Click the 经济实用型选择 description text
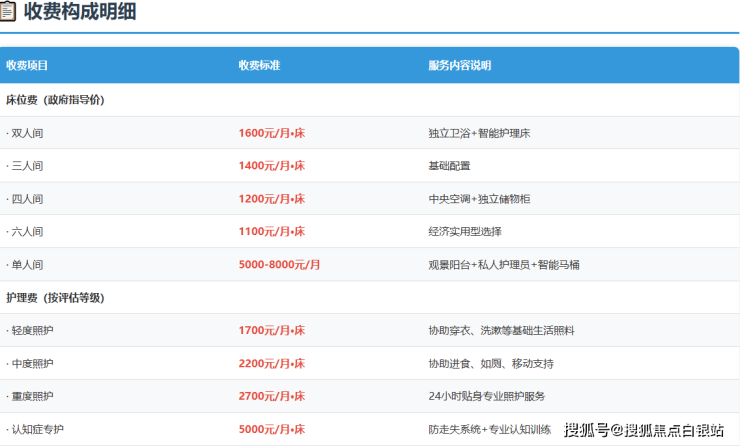 pos(464,231)
